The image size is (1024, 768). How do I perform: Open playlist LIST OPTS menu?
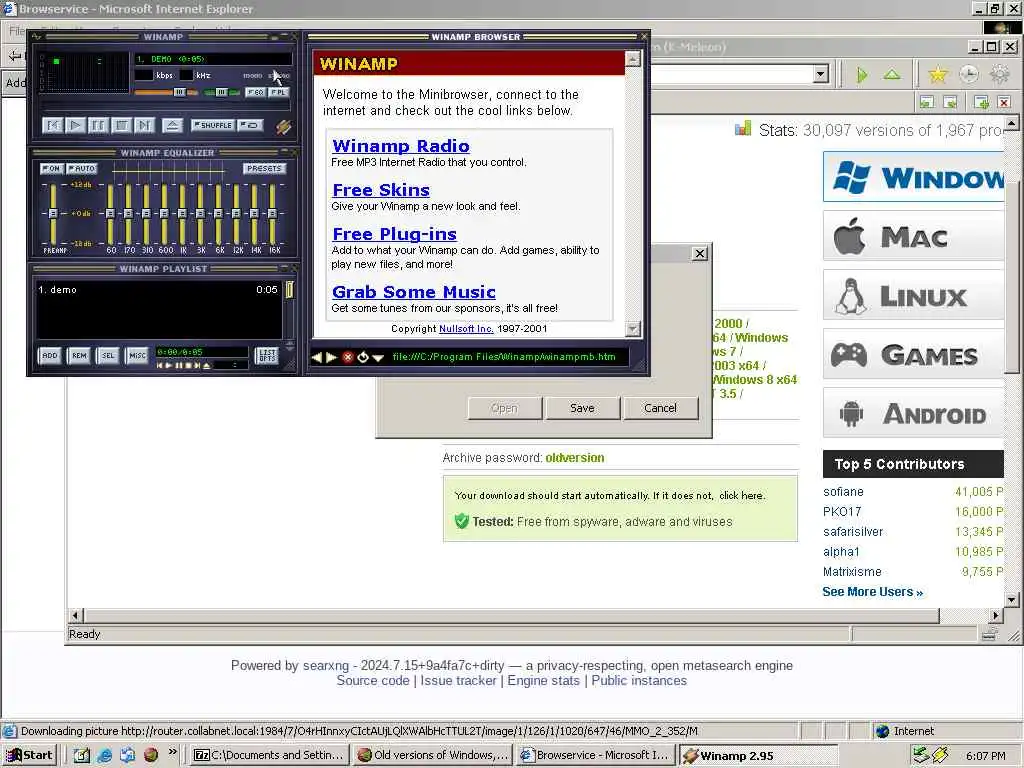[266, 355]
